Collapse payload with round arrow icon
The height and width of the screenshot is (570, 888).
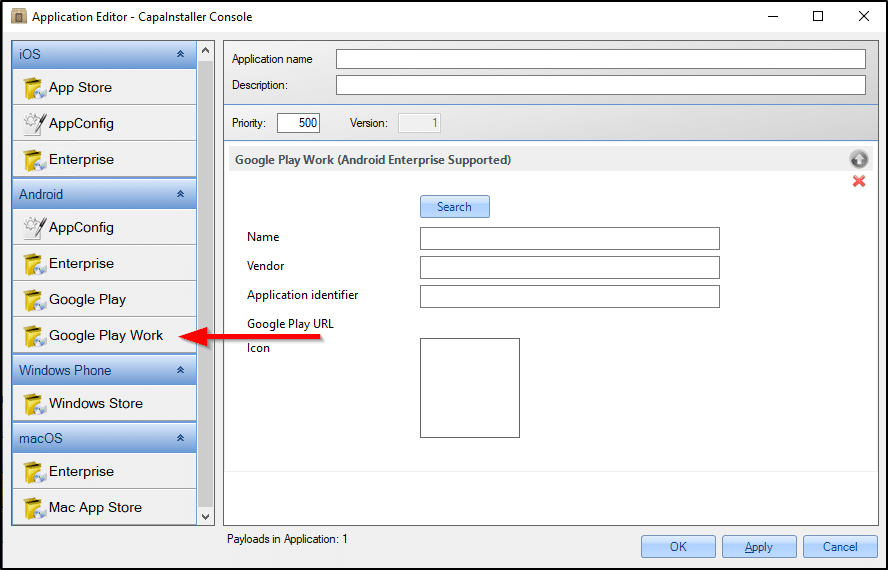click(859, 159)
